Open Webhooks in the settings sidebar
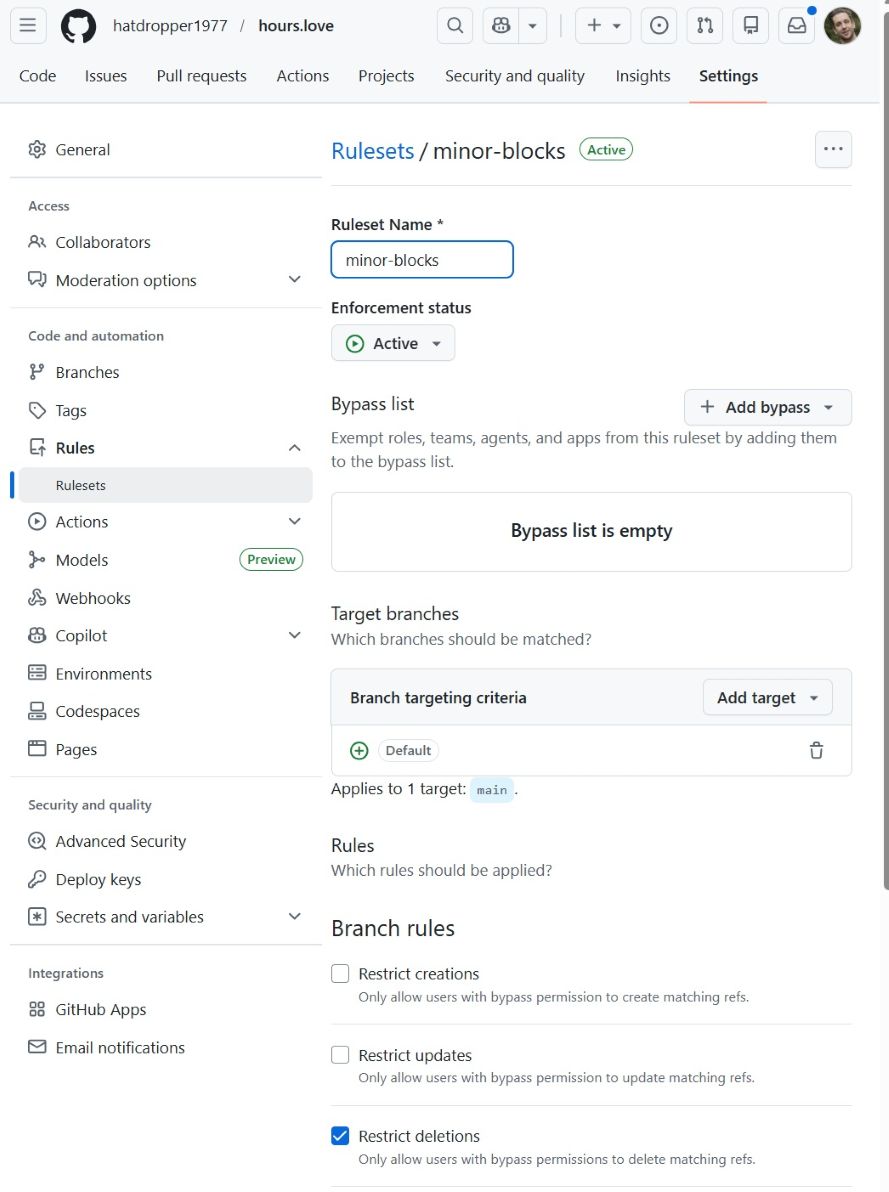The width and height of the screenshot is (889, 1192). [93, 598]
